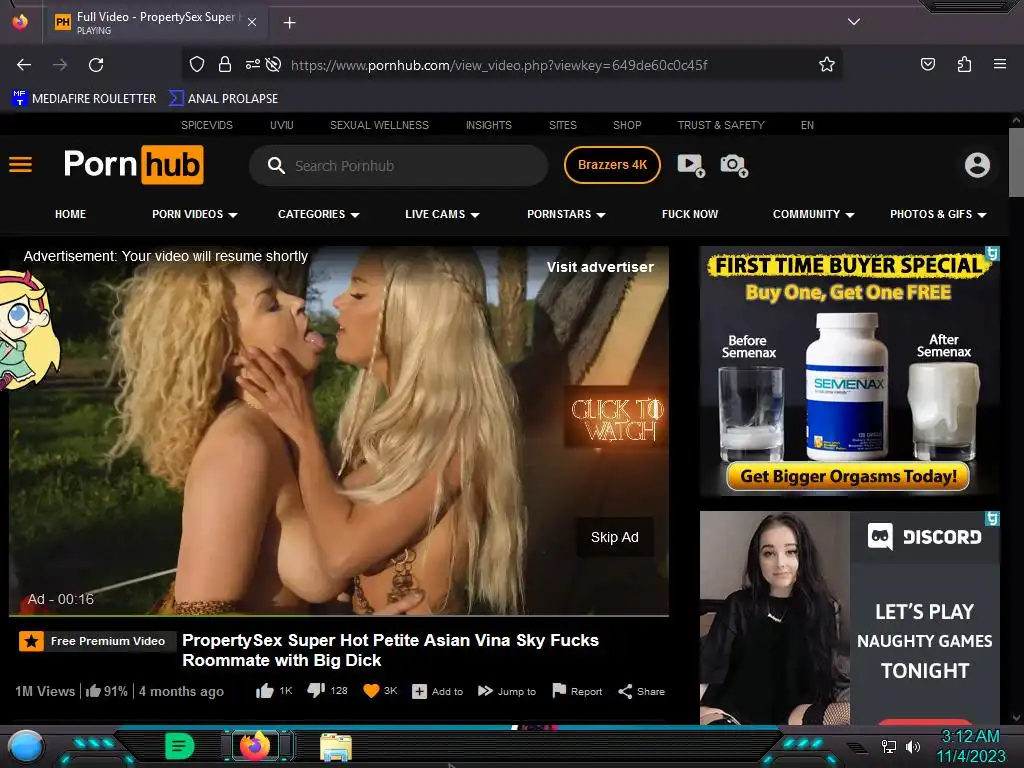This screenshot has height=768, width=1024.
Task: Go back with the browser back arrow
Action: [24, 65]
